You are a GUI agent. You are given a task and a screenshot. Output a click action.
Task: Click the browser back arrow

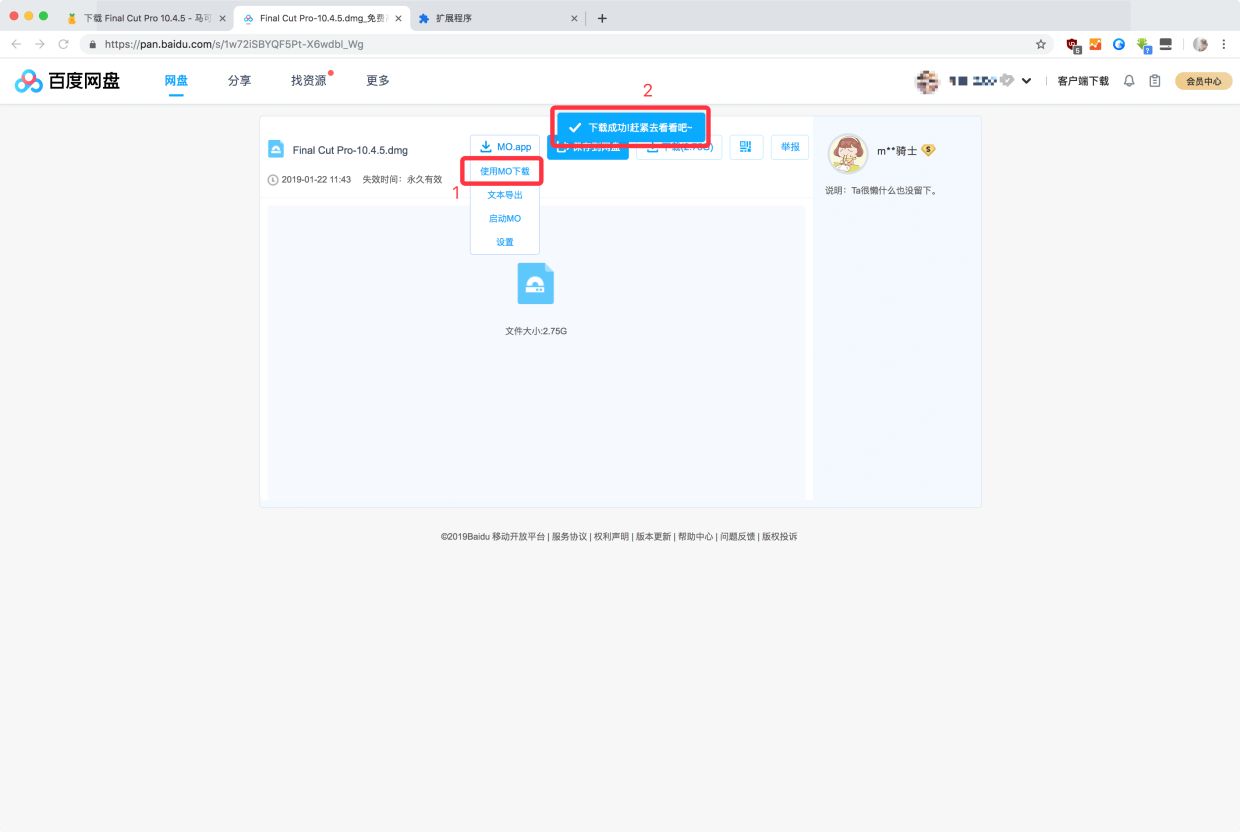coord(16,44)
